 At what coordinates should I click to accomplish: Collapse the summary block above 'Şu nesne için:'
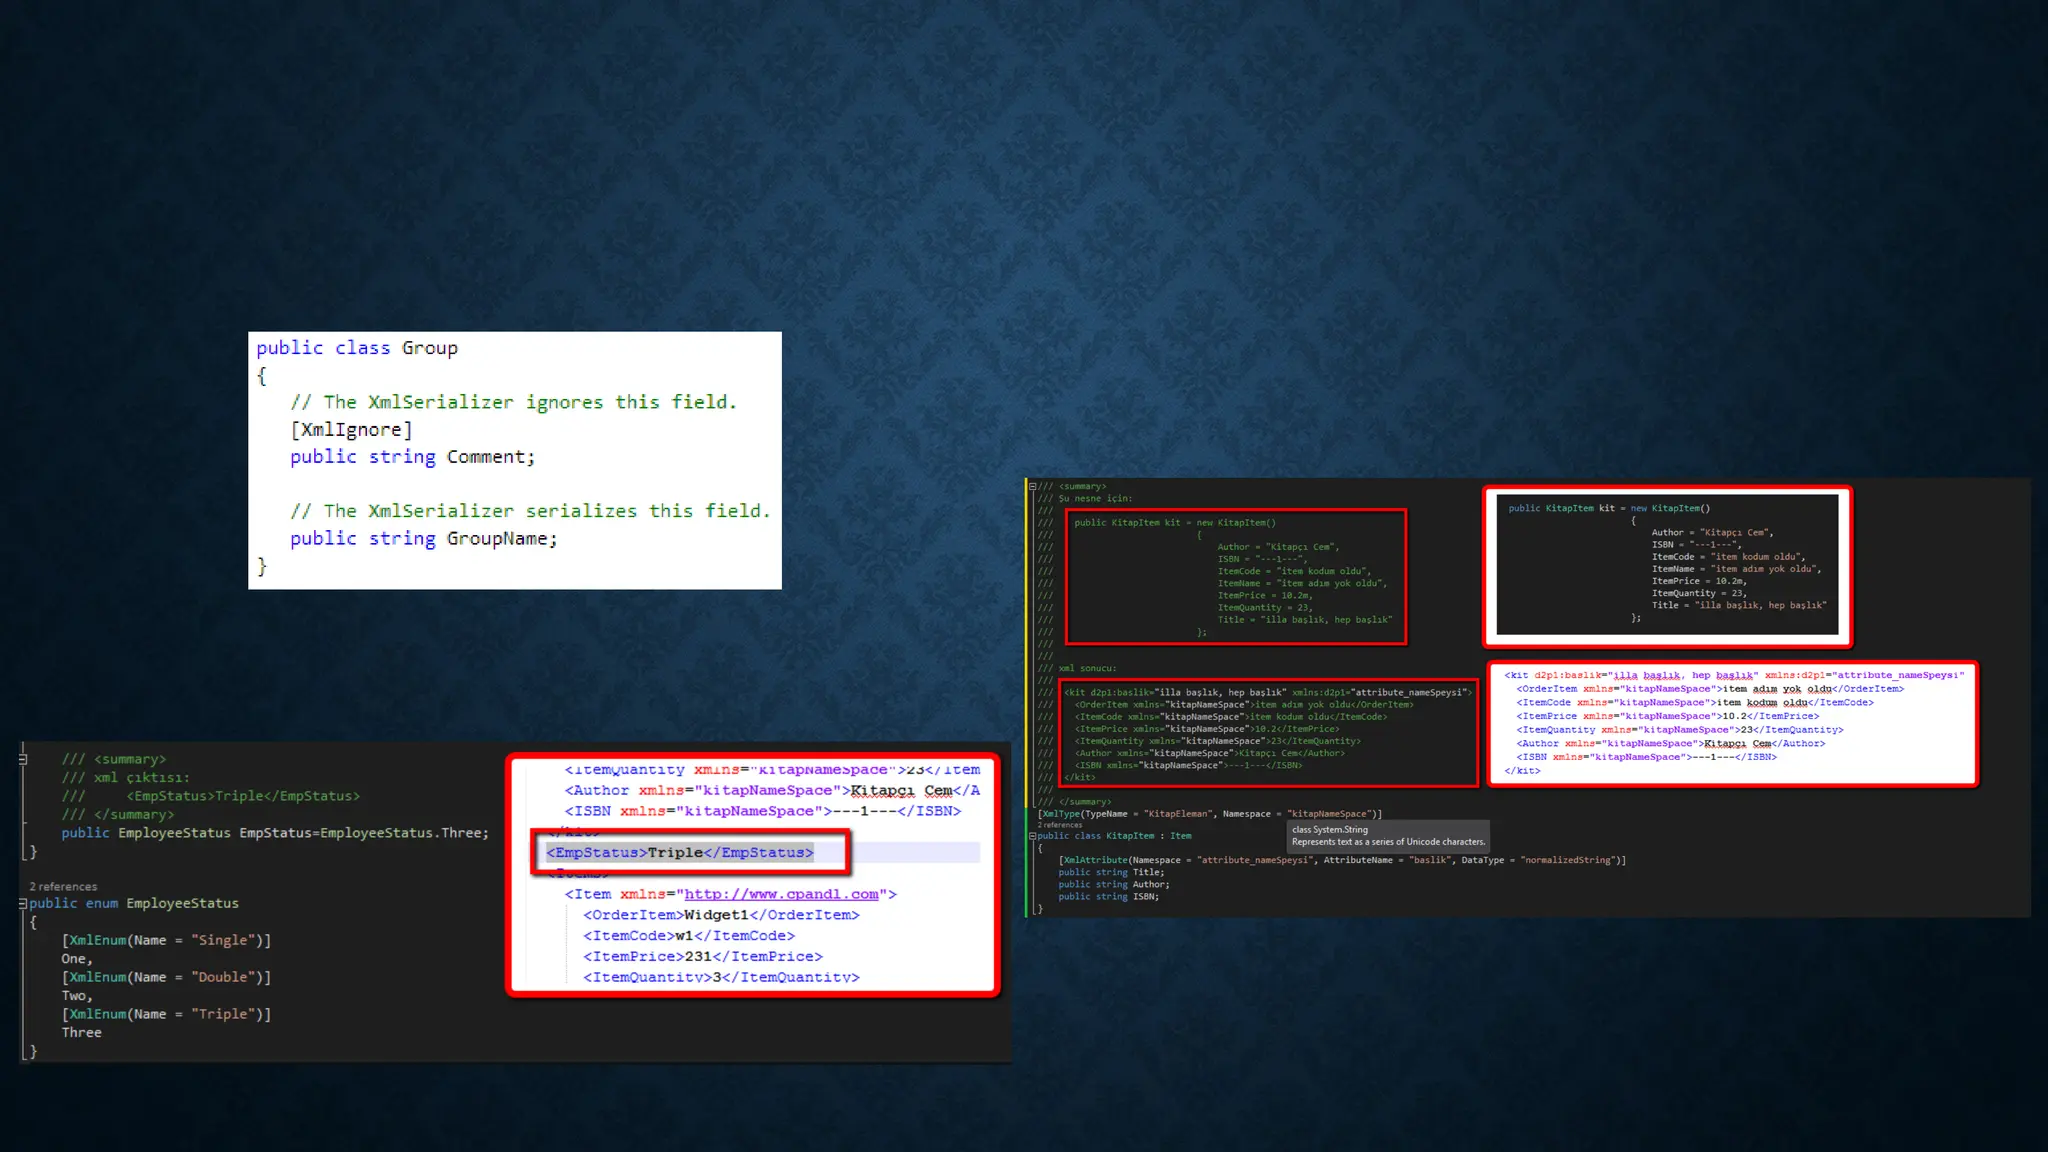[1032, 487]
